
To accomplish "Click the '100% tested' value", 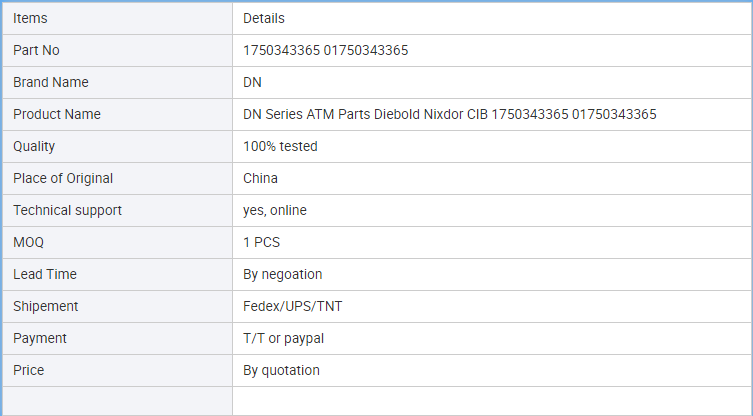I will coord(280,146).
